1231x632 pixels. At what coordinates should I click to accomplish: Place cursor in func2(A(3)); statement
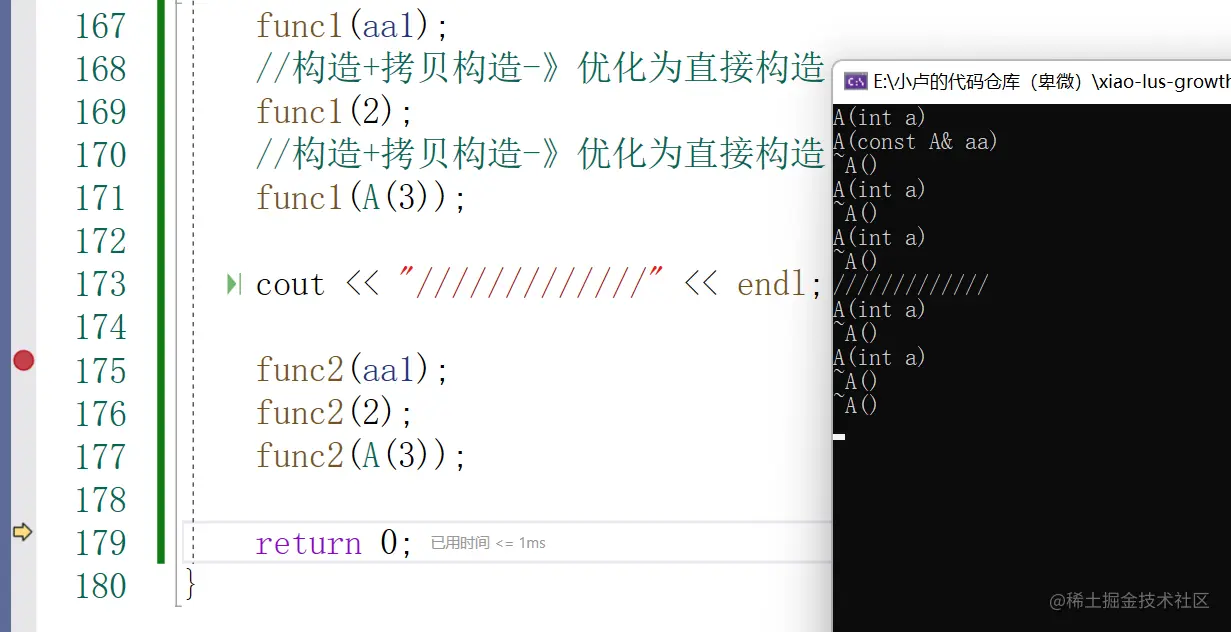361,456
